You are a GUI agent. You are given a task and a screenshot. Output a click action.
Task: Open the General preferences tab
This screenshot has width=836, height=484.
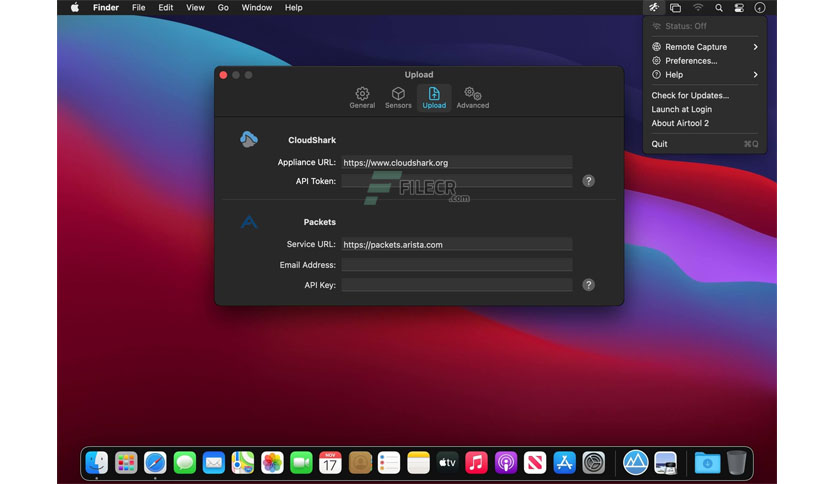click(362, 98)
